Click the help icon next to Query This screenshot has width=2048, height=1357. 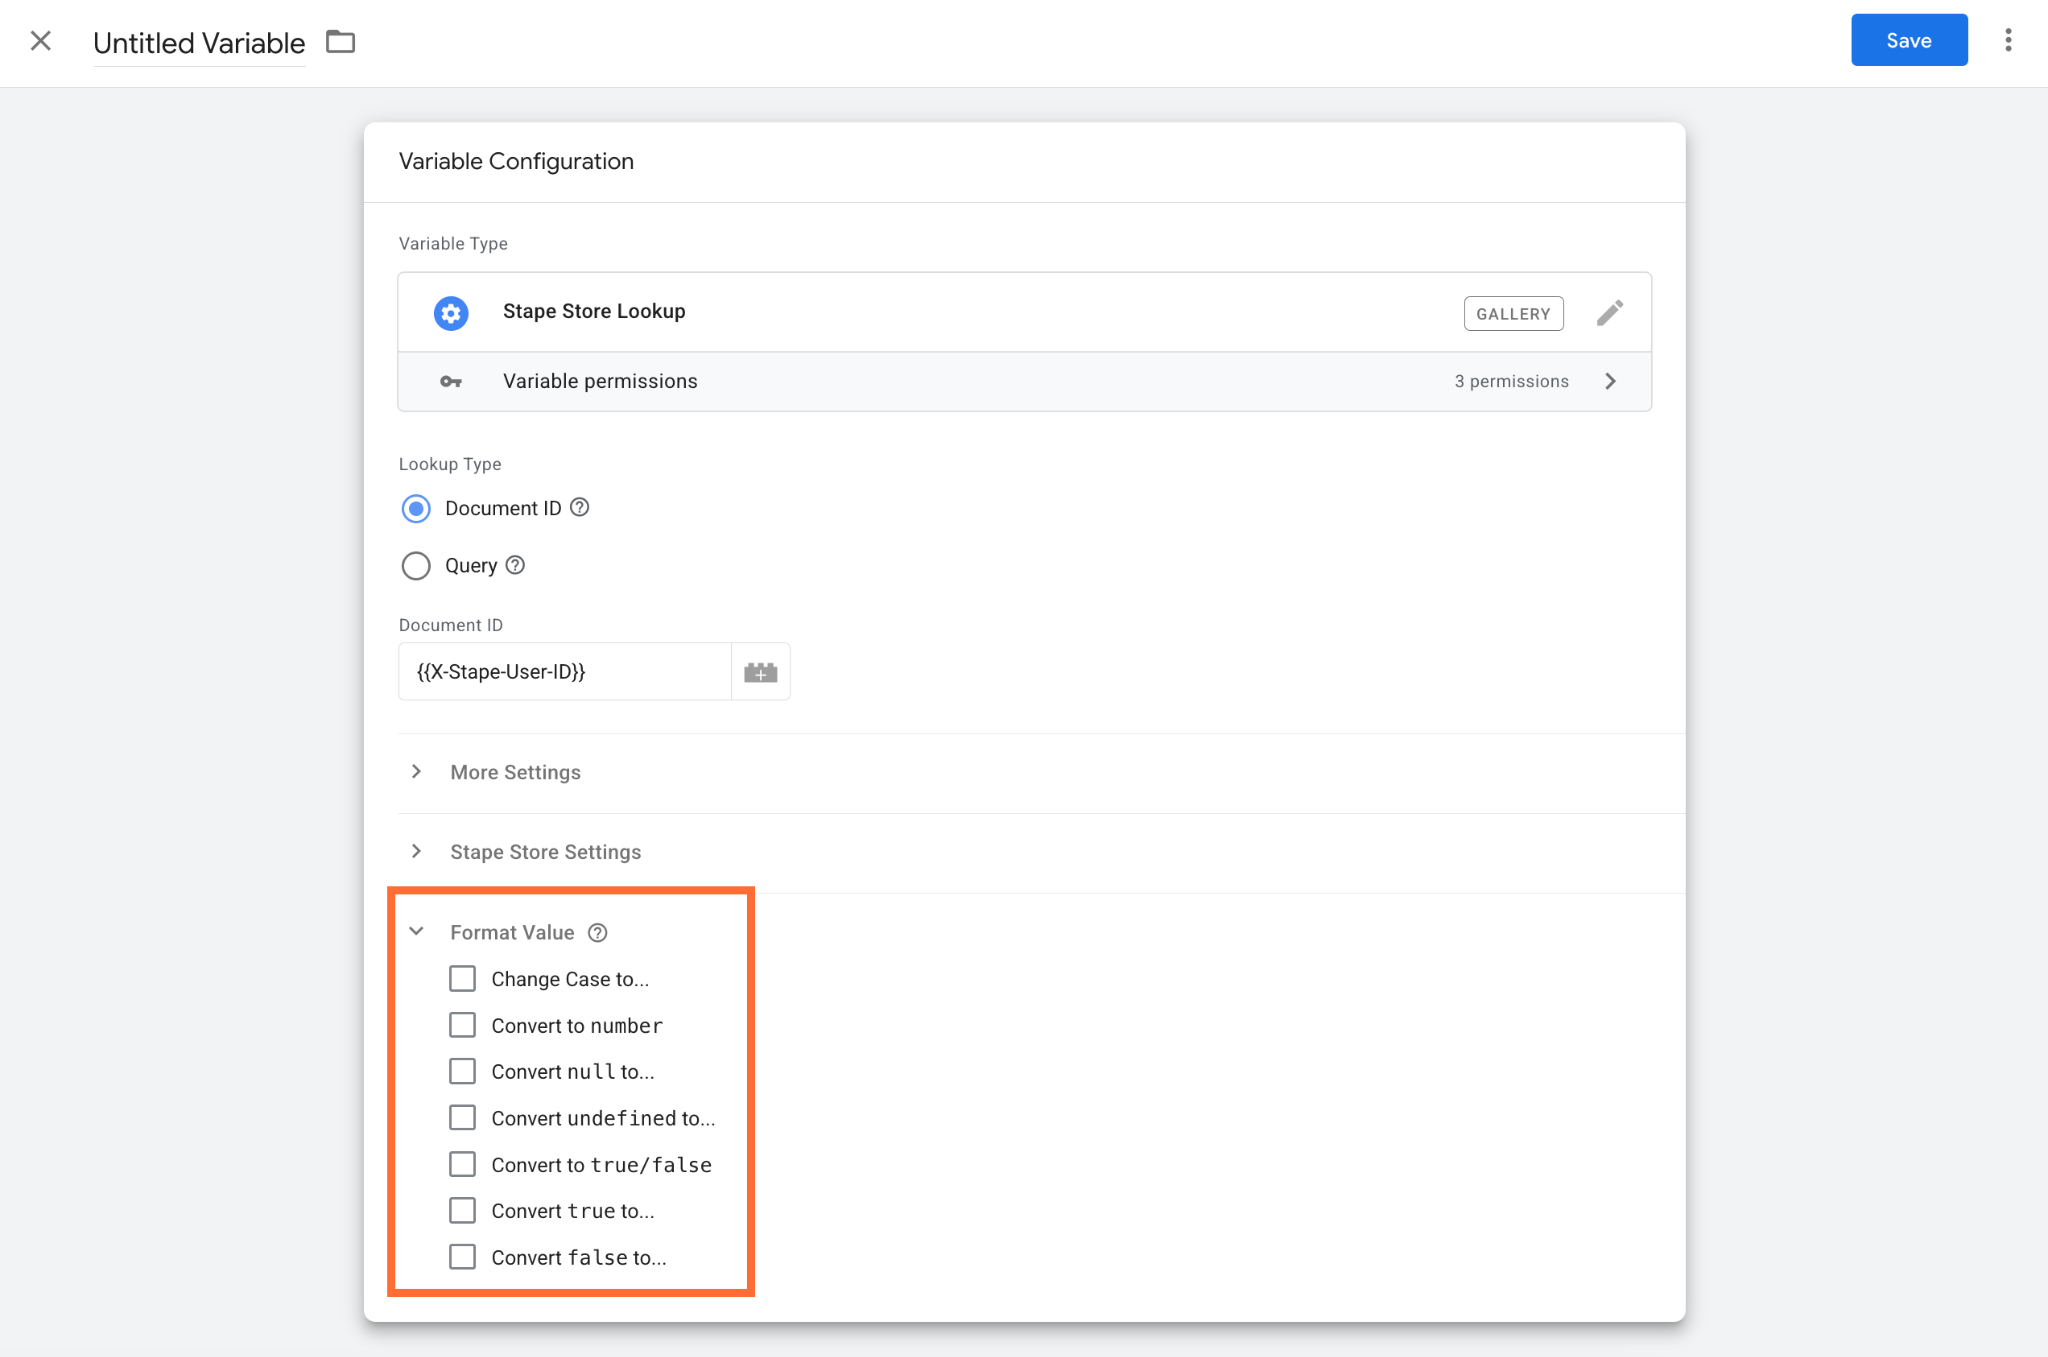click(x=515, y=565)
